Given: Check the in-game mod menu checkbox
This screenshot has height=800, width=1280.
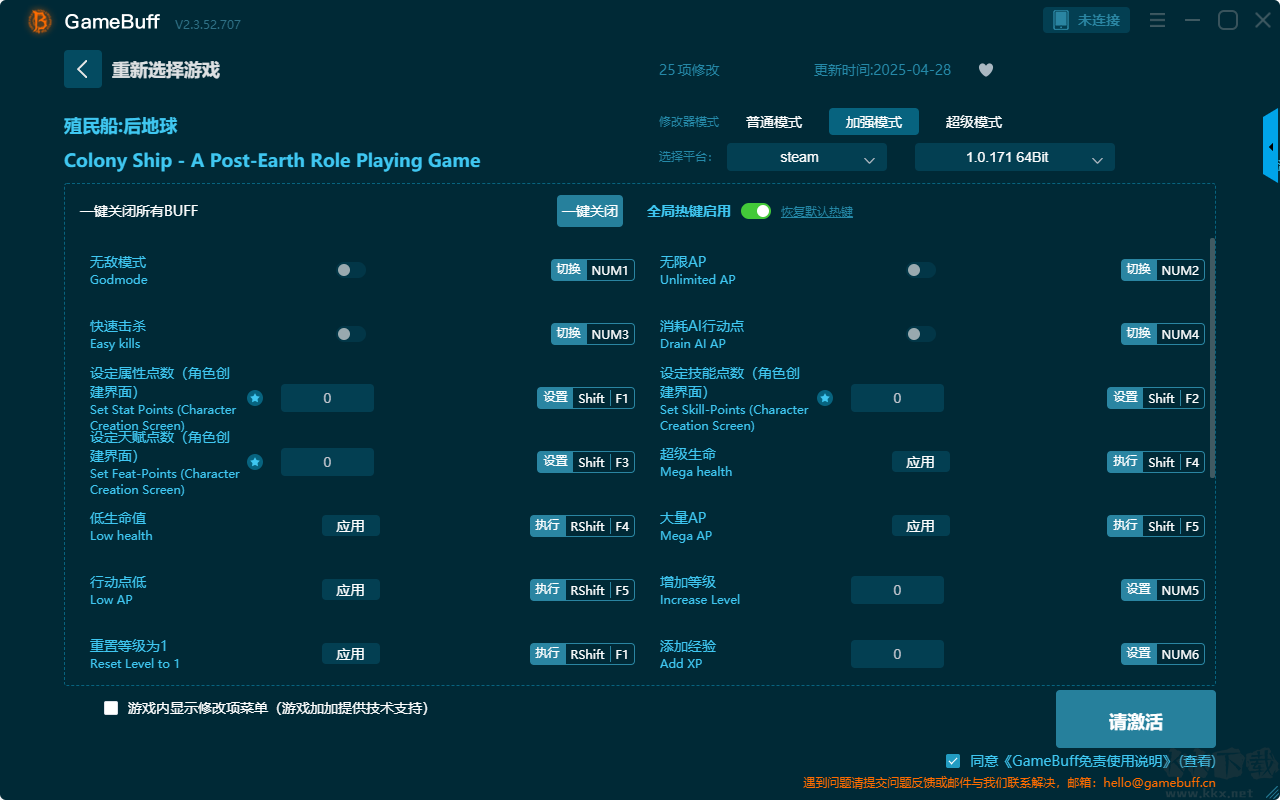Looking at the screenshot, I should (x=111, y=708).
